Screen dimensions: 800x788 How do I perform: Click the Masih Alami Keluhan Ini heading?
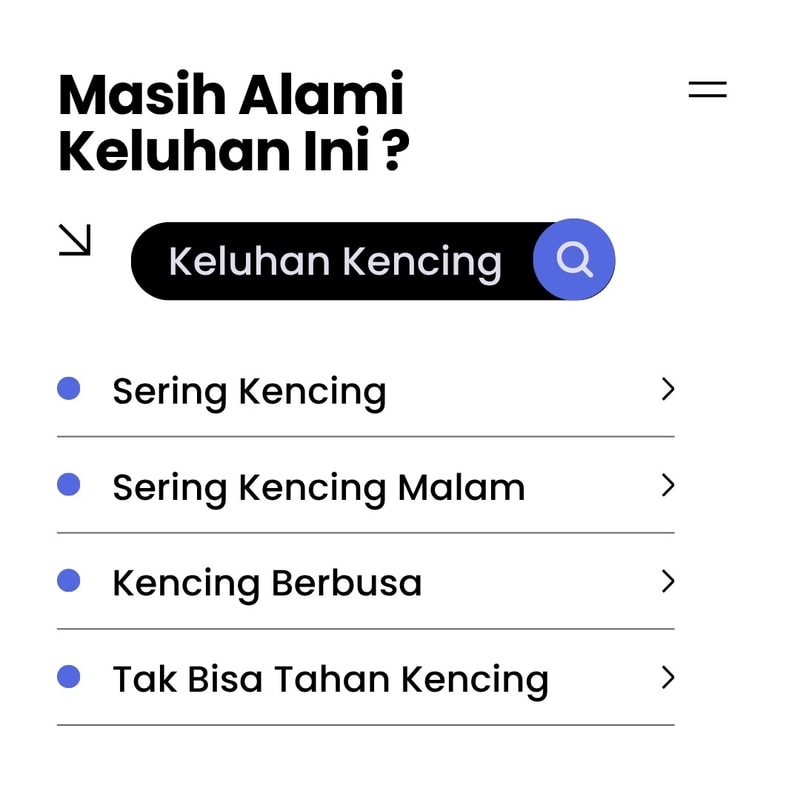[233, 124]
